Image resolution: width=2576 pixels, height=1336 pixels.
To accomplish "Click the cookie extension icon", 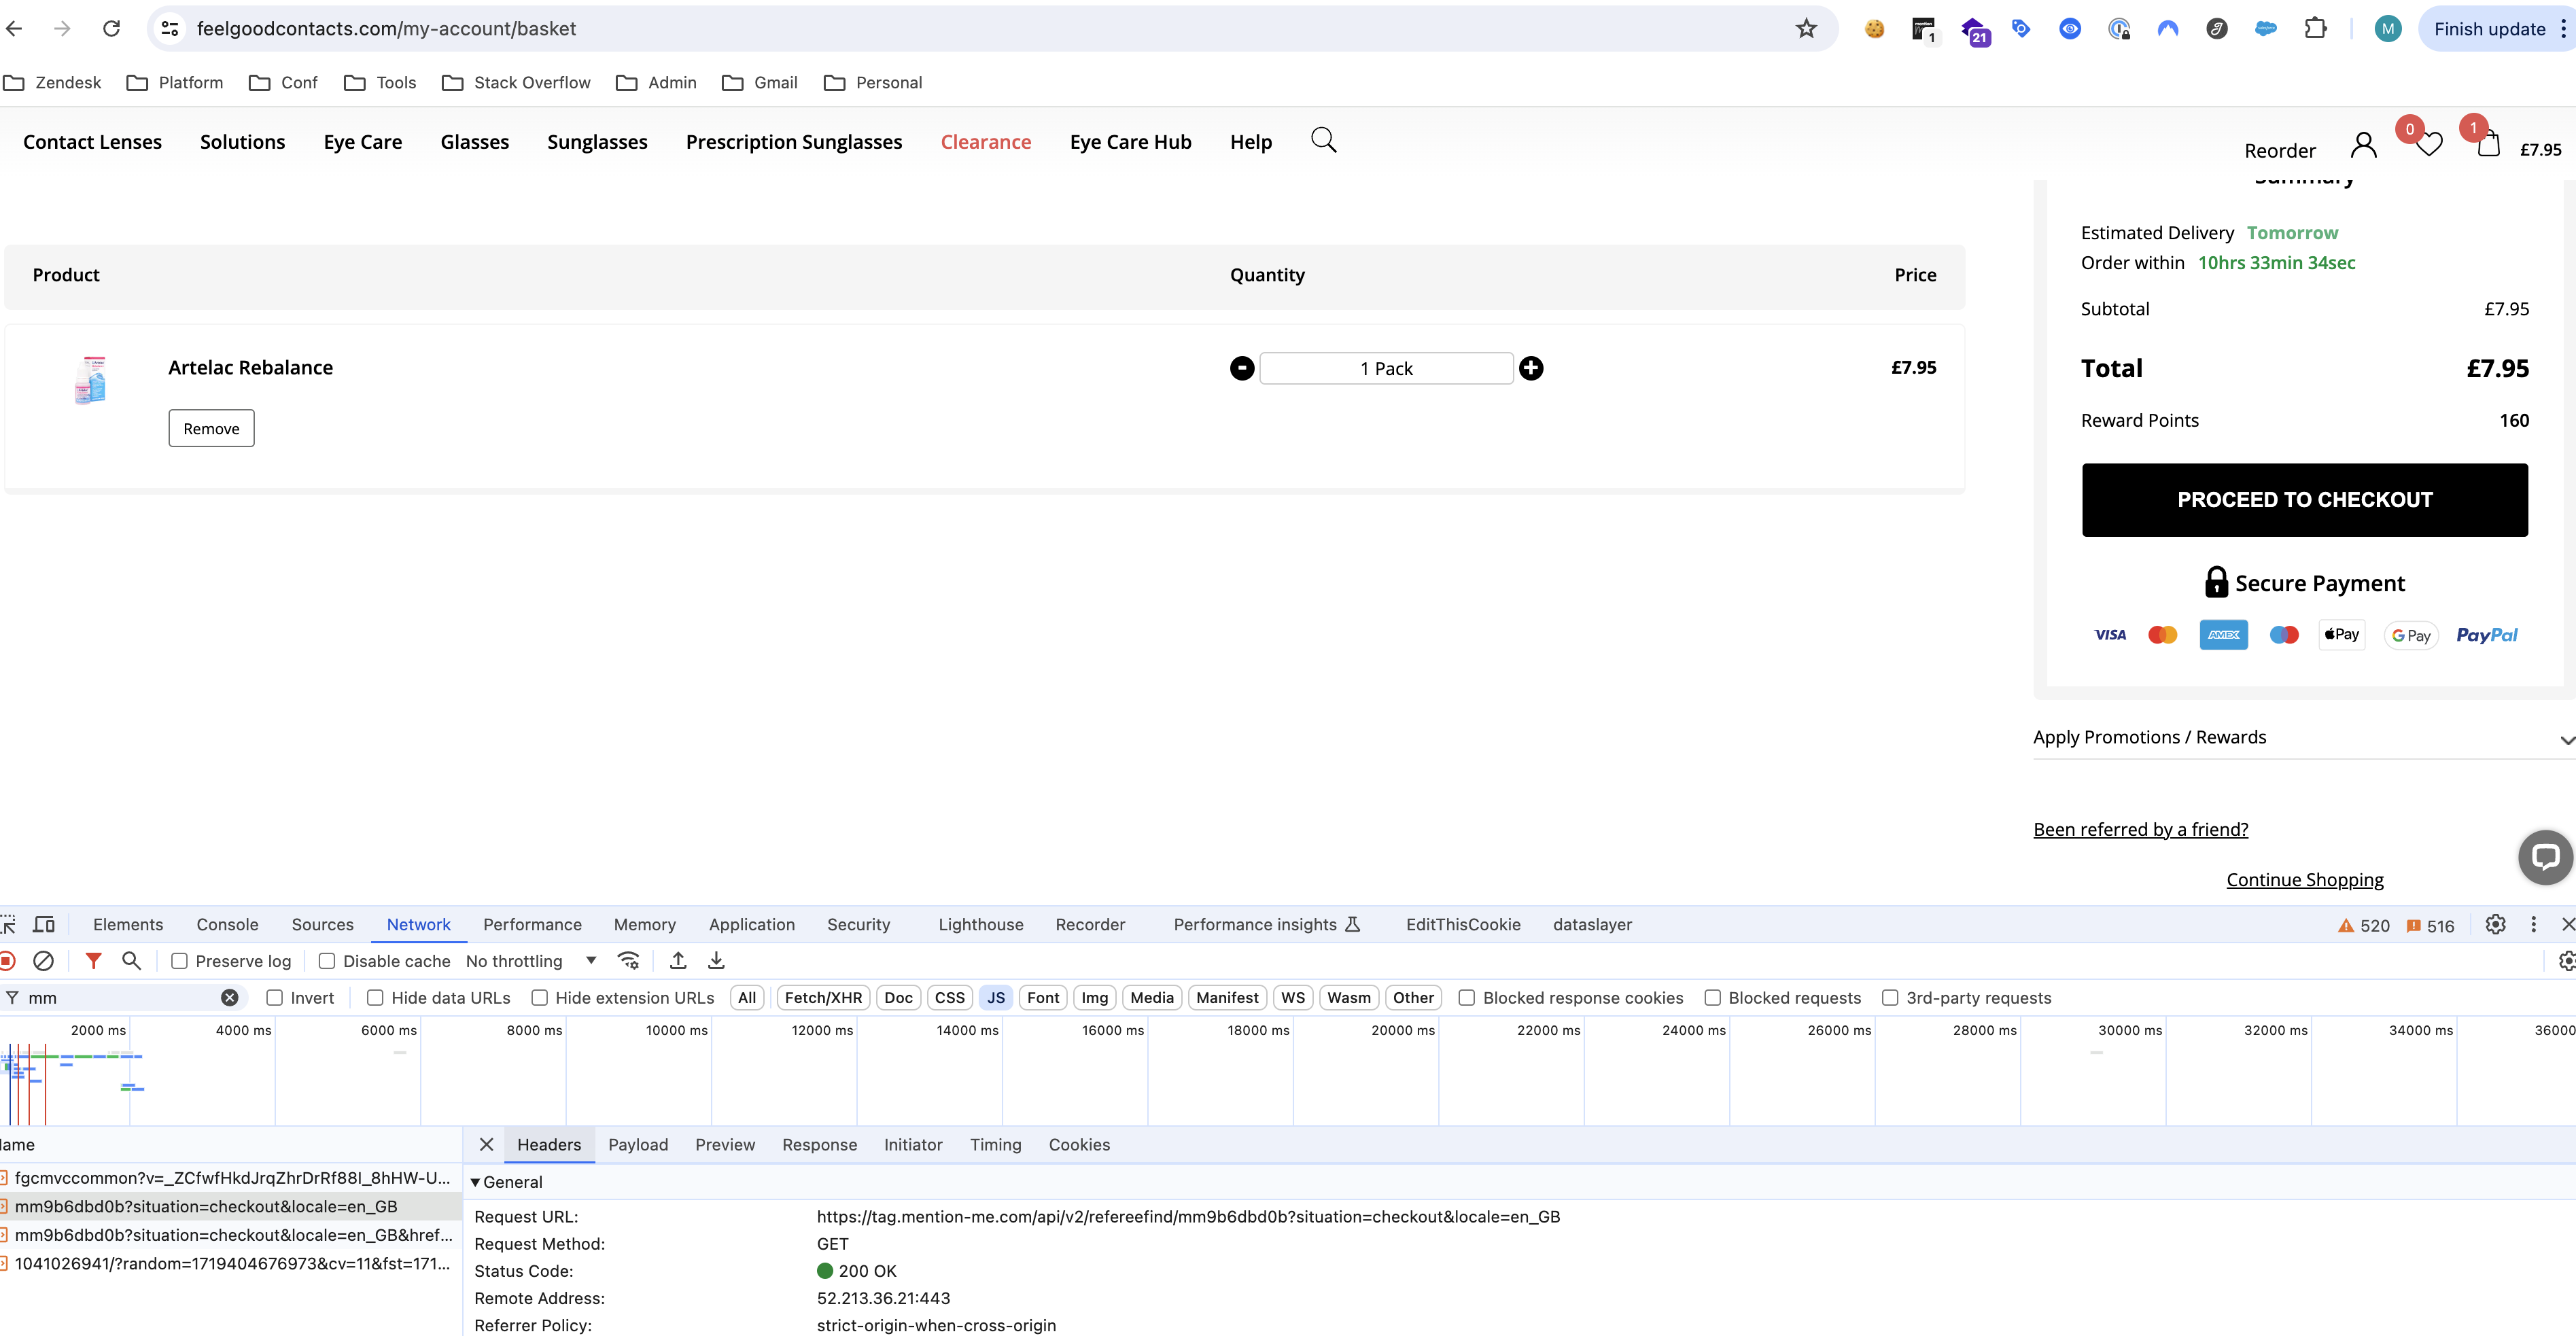I will tap(1875, 28).
